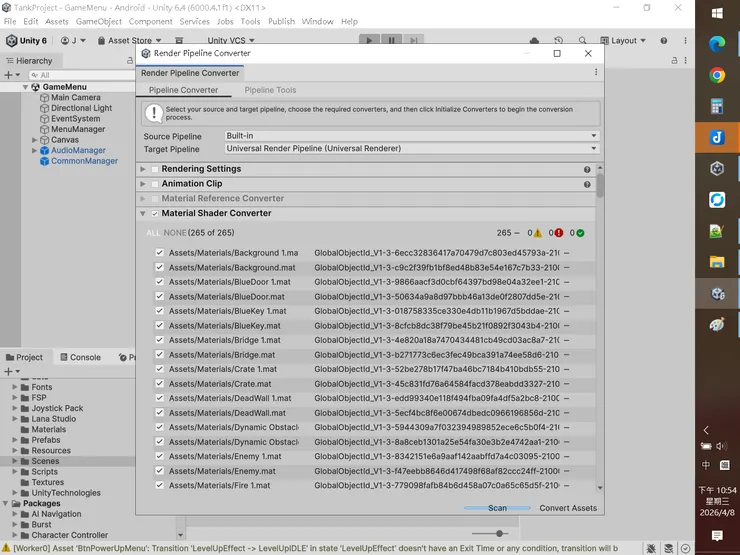Open Unity Hub from the taskbar
Screen dimensions: 740x555
pyautogui.click(x=717, y=168)
